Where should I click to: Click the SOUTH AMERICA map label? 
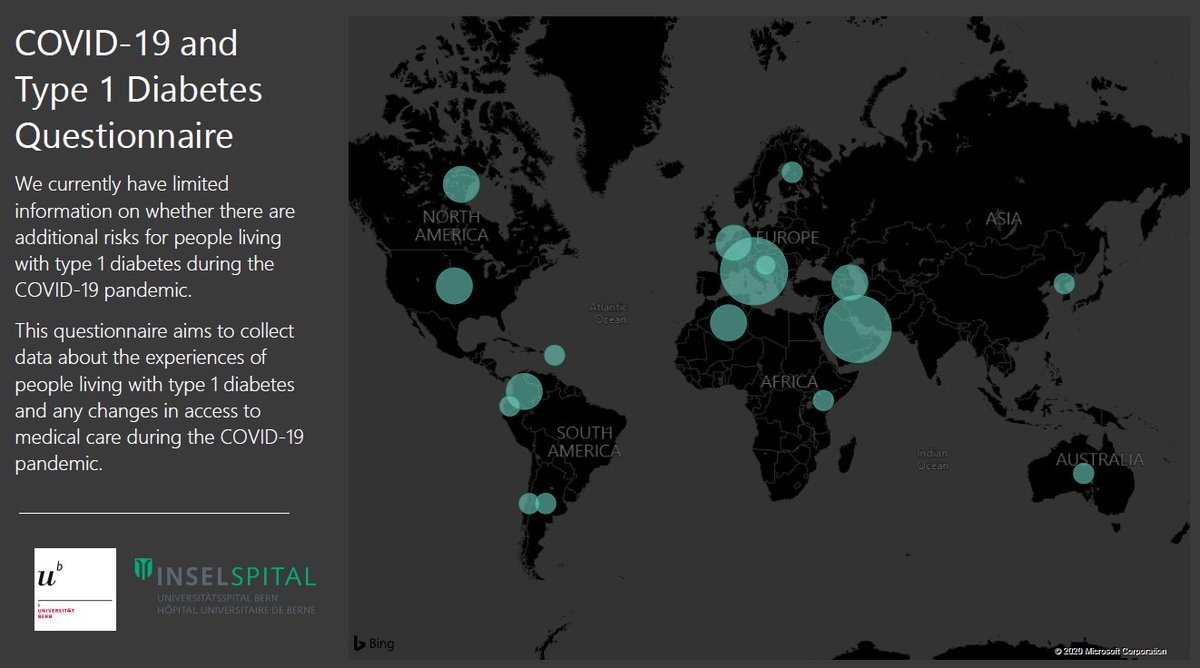pyautogui.click(x=585, y=442)
